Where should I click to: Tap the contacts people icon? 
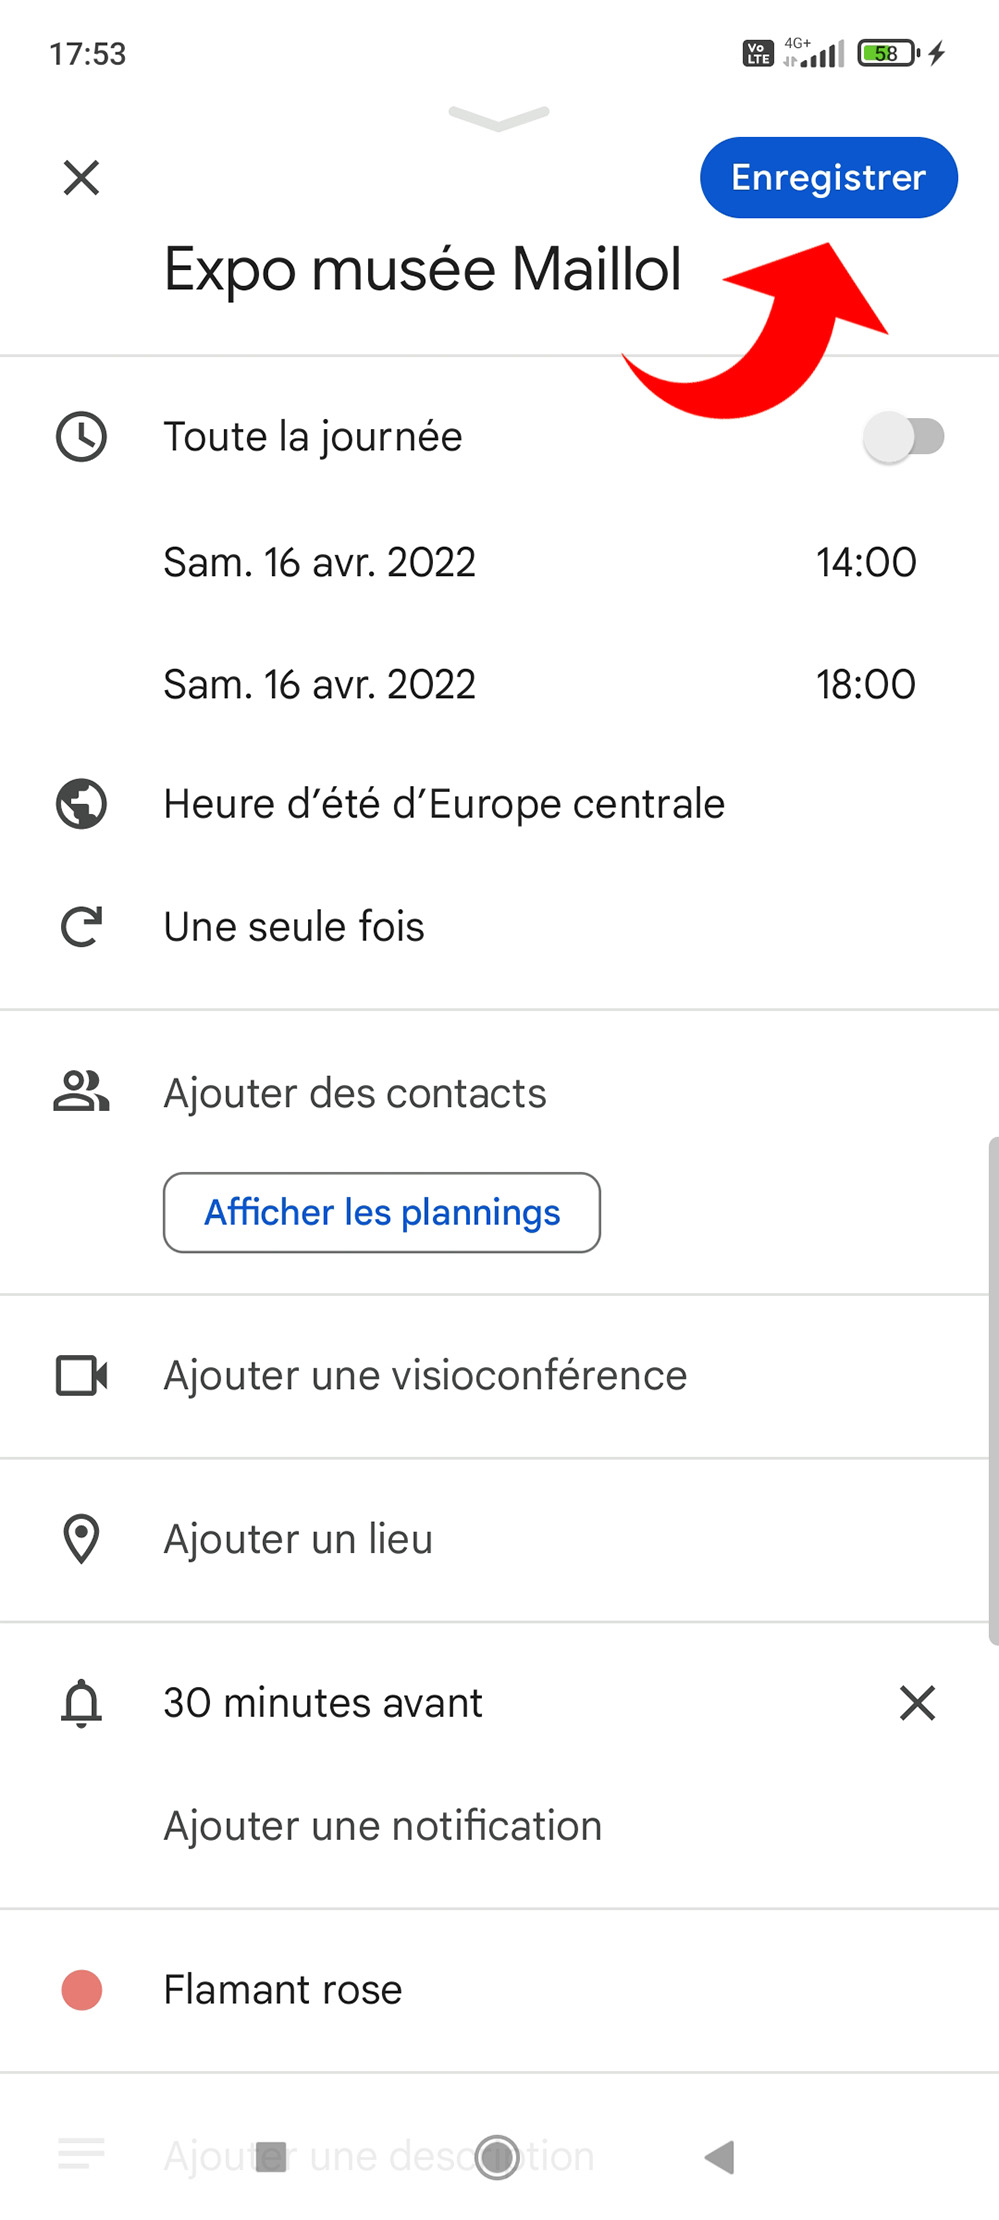click(81, 1092)
